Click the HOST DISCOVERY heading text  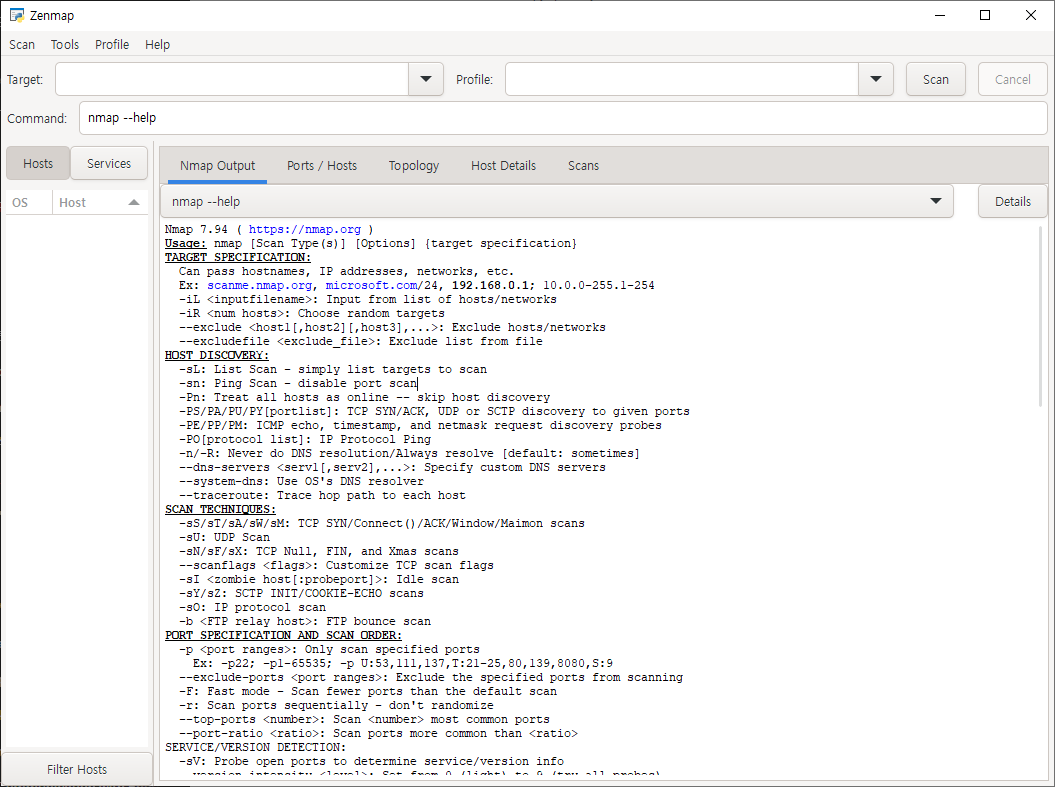click(x=217, y=355)
